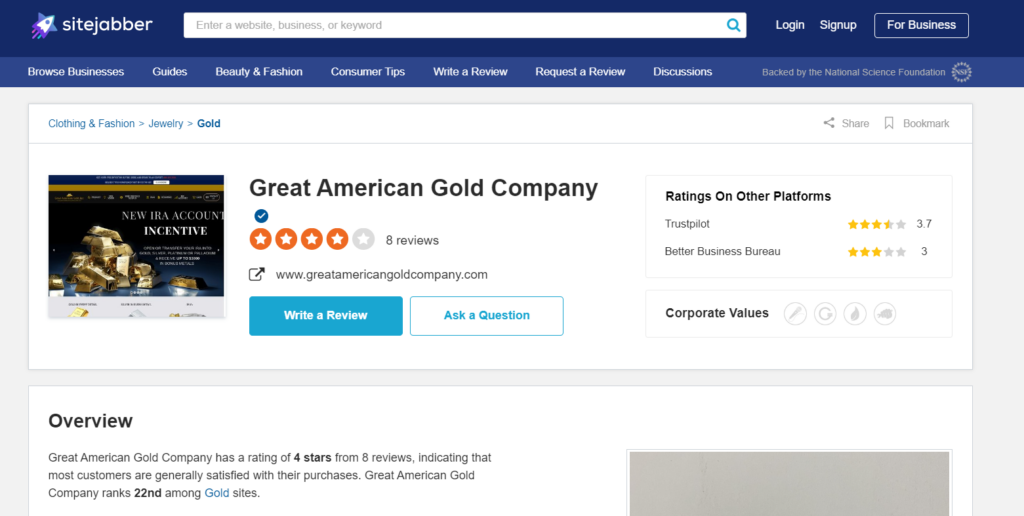
Task: Click the external link icon beside website URL
Action: point(257,274)
